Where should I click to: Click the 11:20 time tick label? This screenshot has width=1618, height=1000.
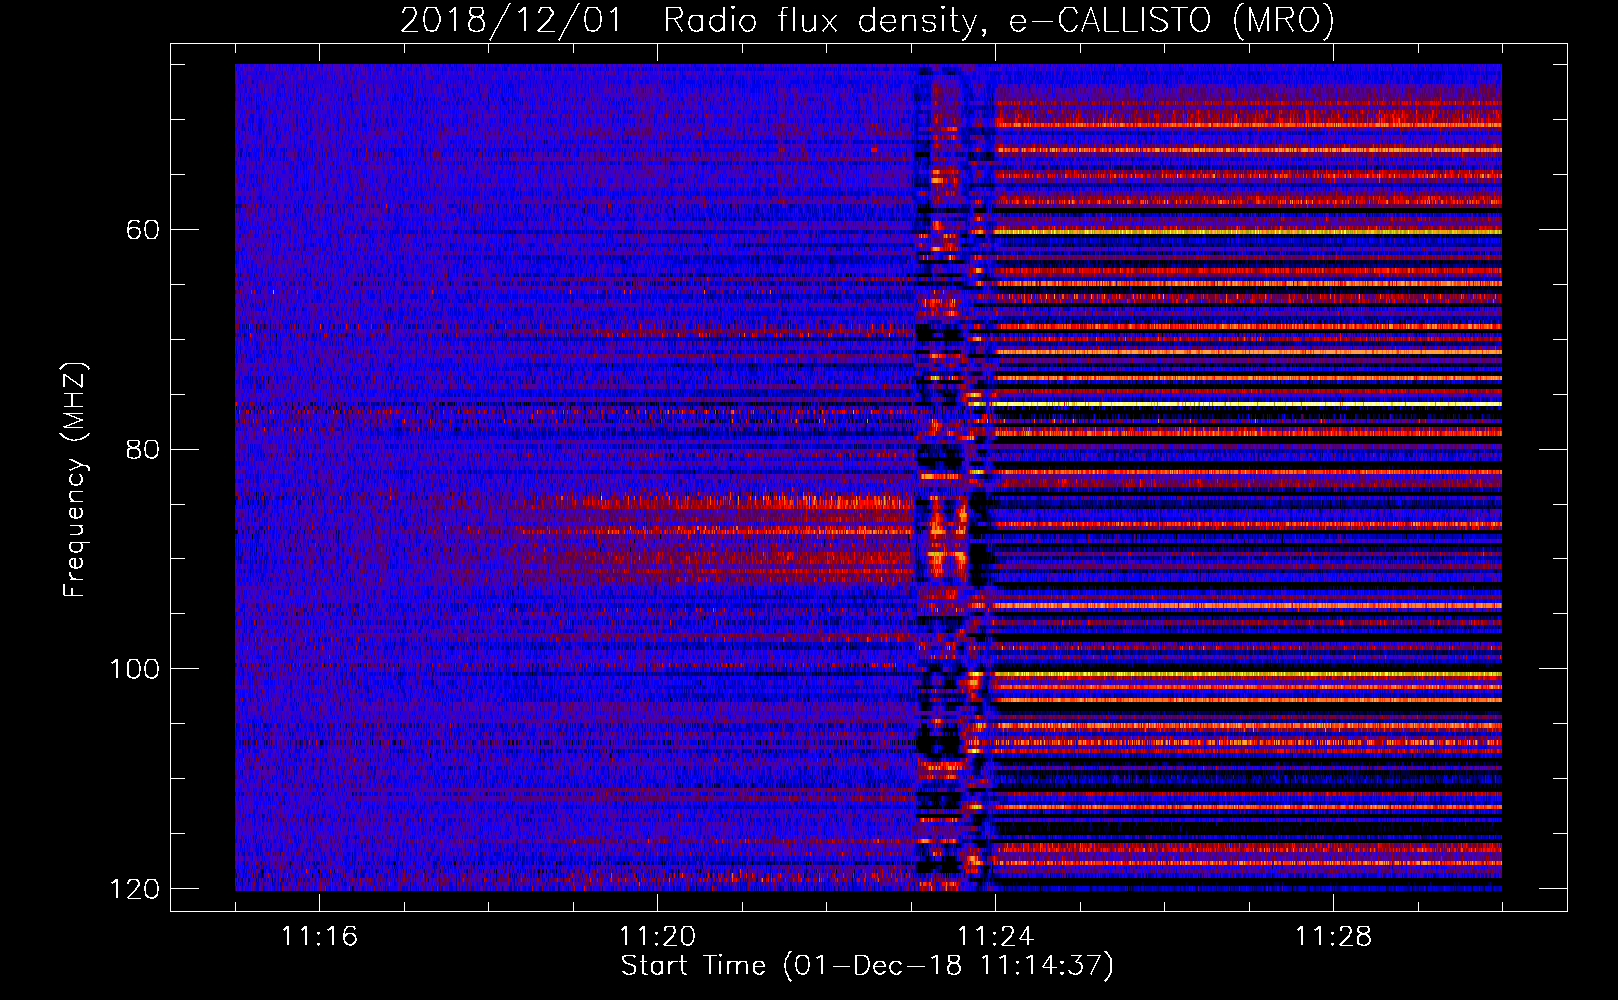pyautogui.click(x=658, y=937)
